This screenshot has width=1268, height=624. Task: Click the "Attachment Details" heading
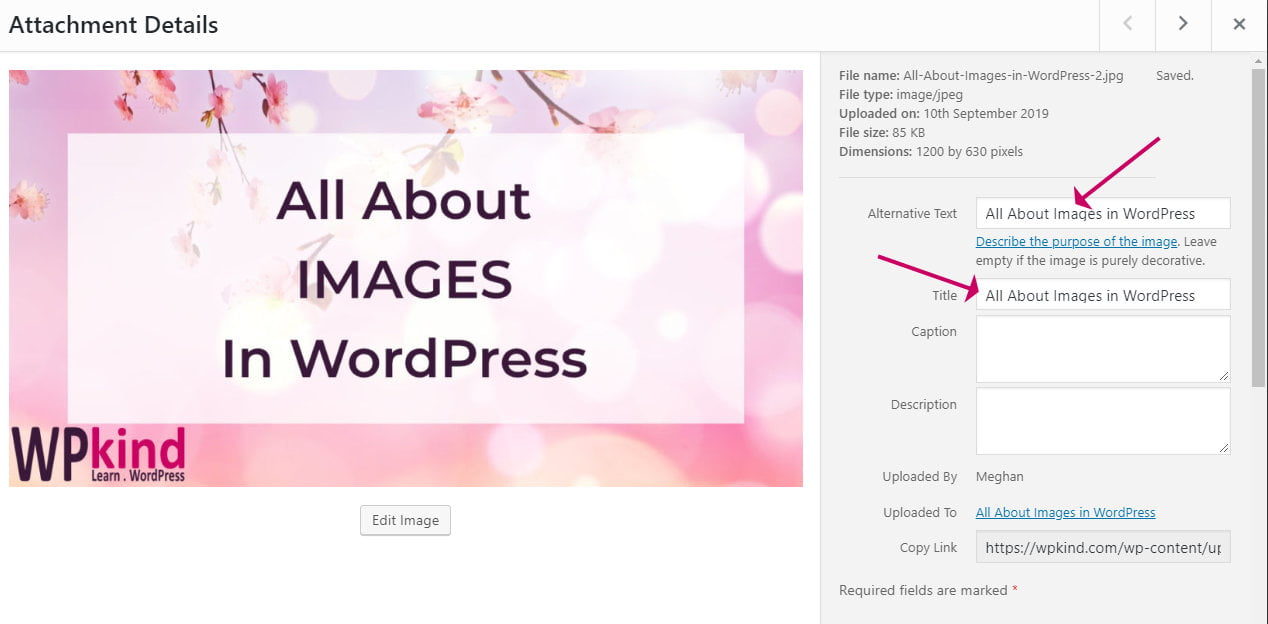(x=113, y=24)
